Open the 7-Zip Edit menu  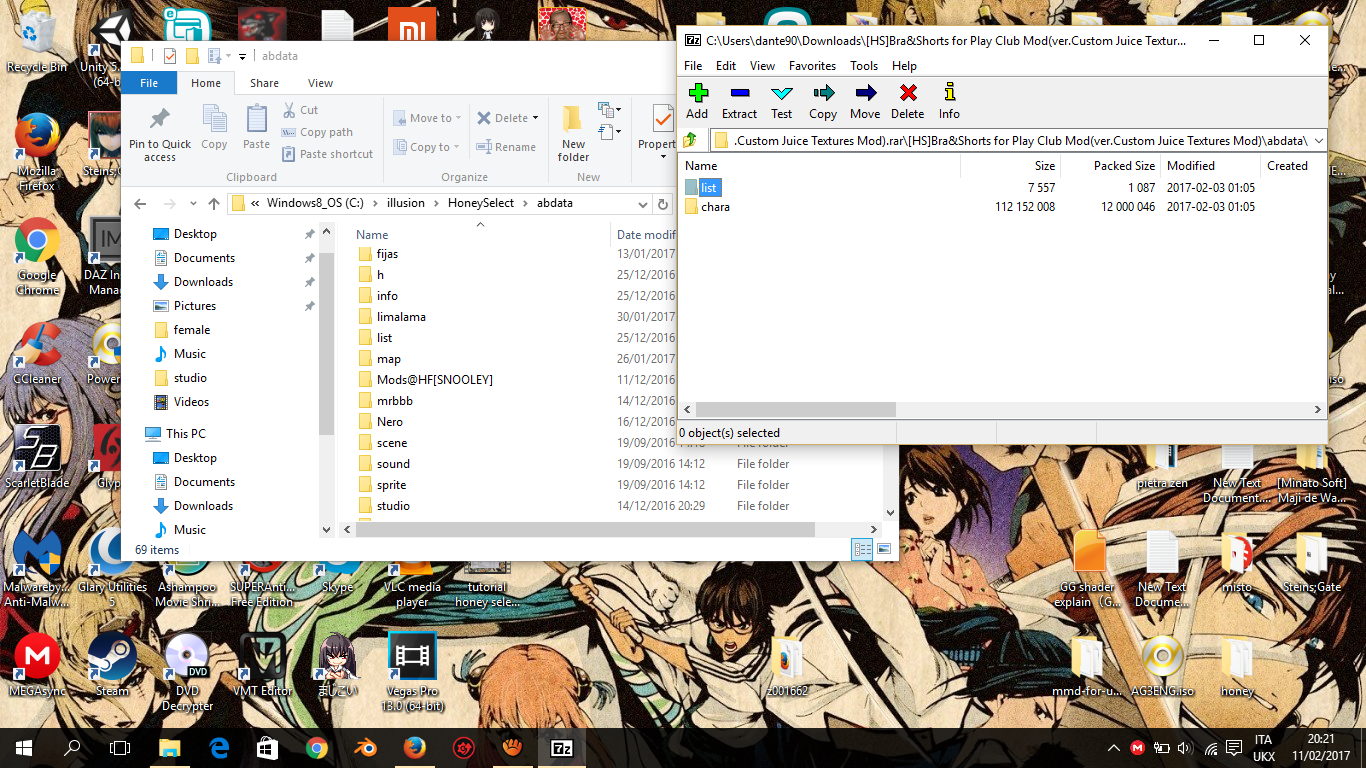[x=726, y=66]
